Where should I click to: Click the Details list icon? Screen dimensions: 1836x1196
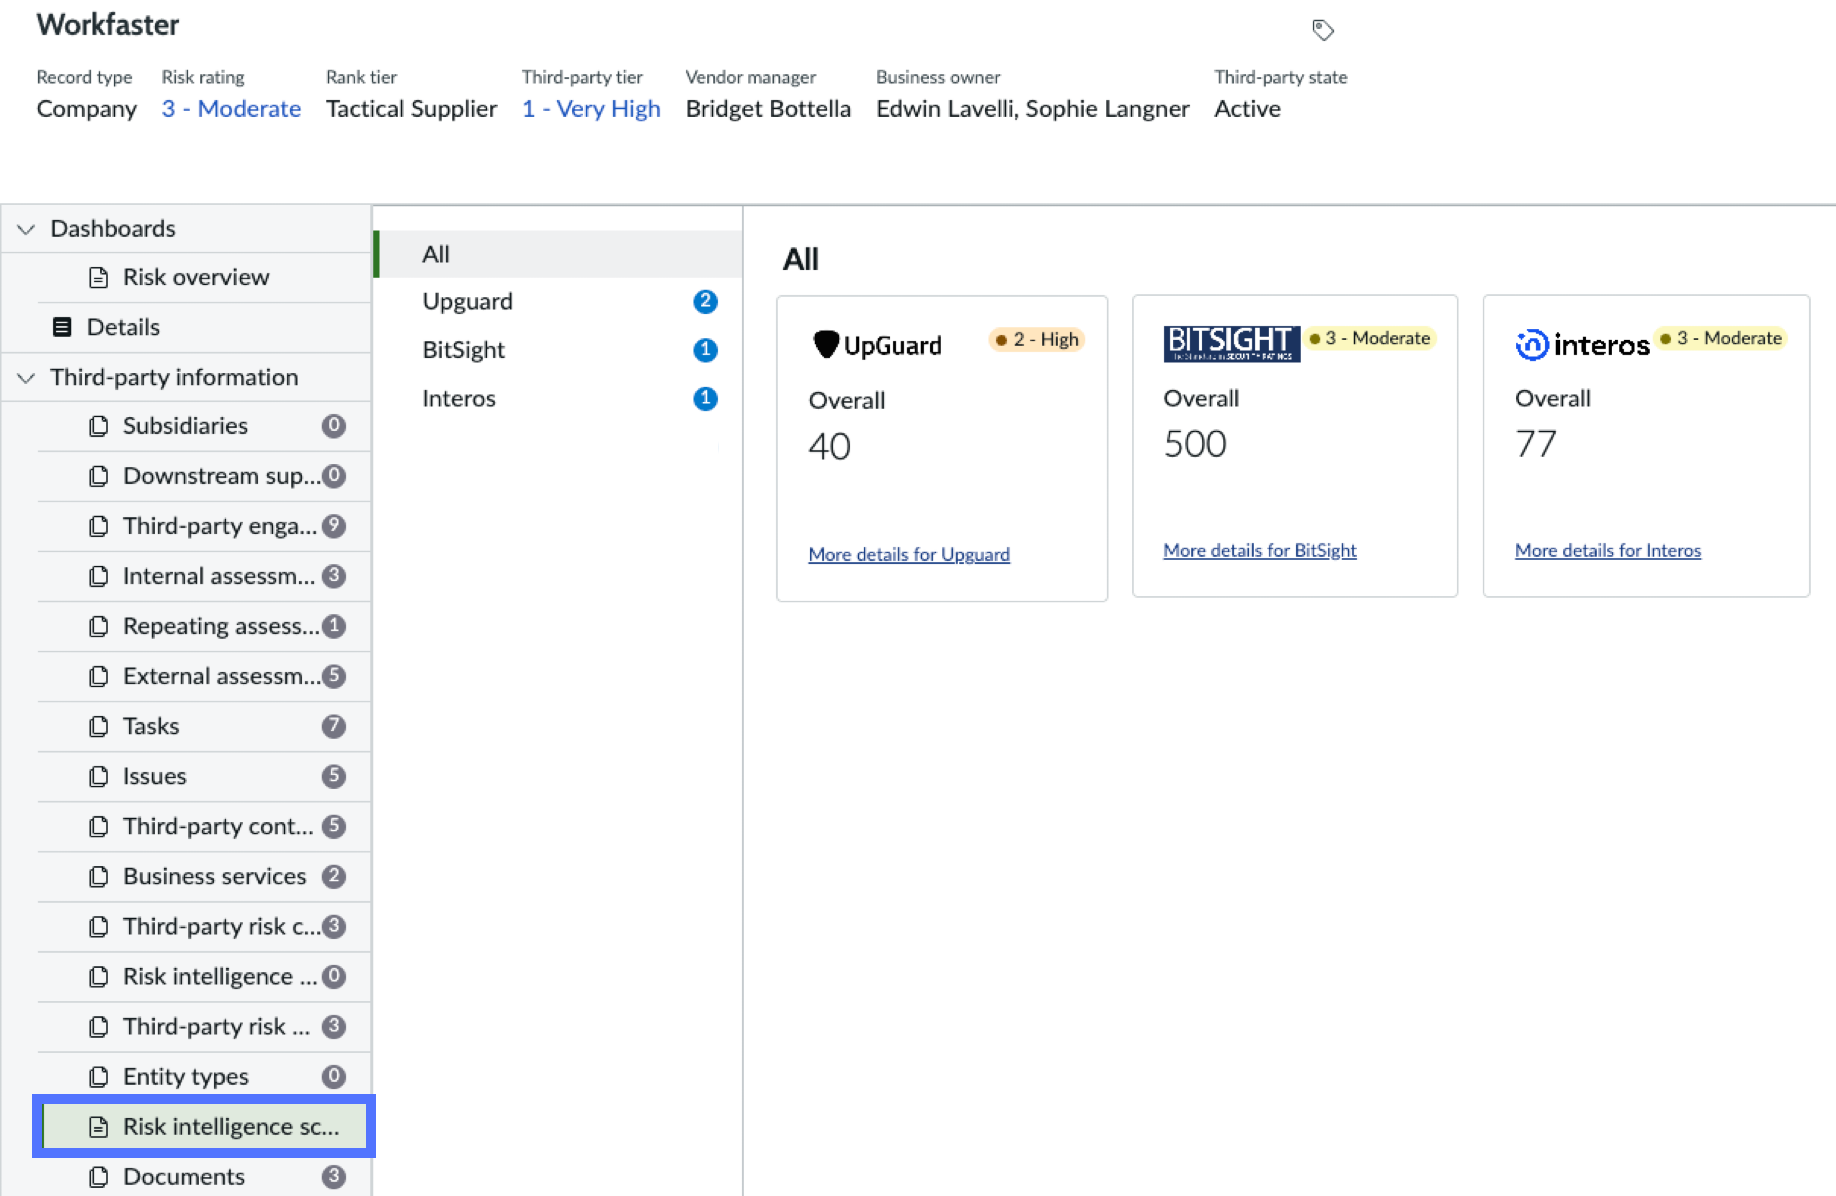click(x=62, y=327)
